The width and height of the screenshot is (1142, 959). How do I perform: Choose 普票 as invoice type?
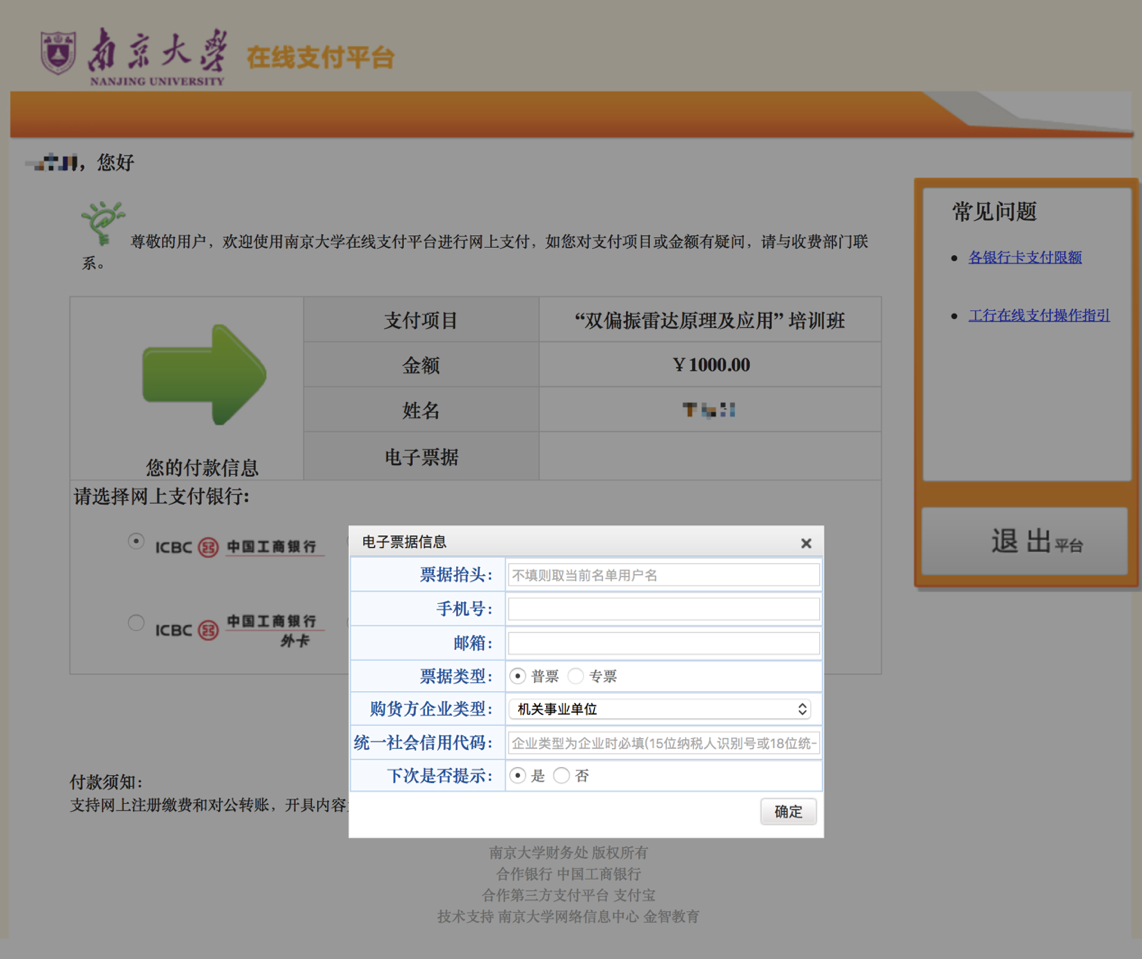tap(518, 676)
